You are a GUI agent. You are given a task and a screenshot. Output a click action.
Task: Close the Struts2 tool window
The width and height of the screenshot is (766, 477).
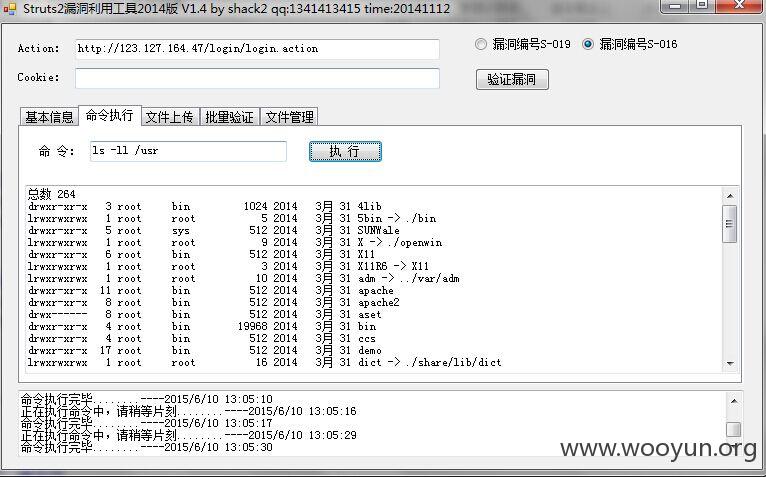click(x=739, y=6)
